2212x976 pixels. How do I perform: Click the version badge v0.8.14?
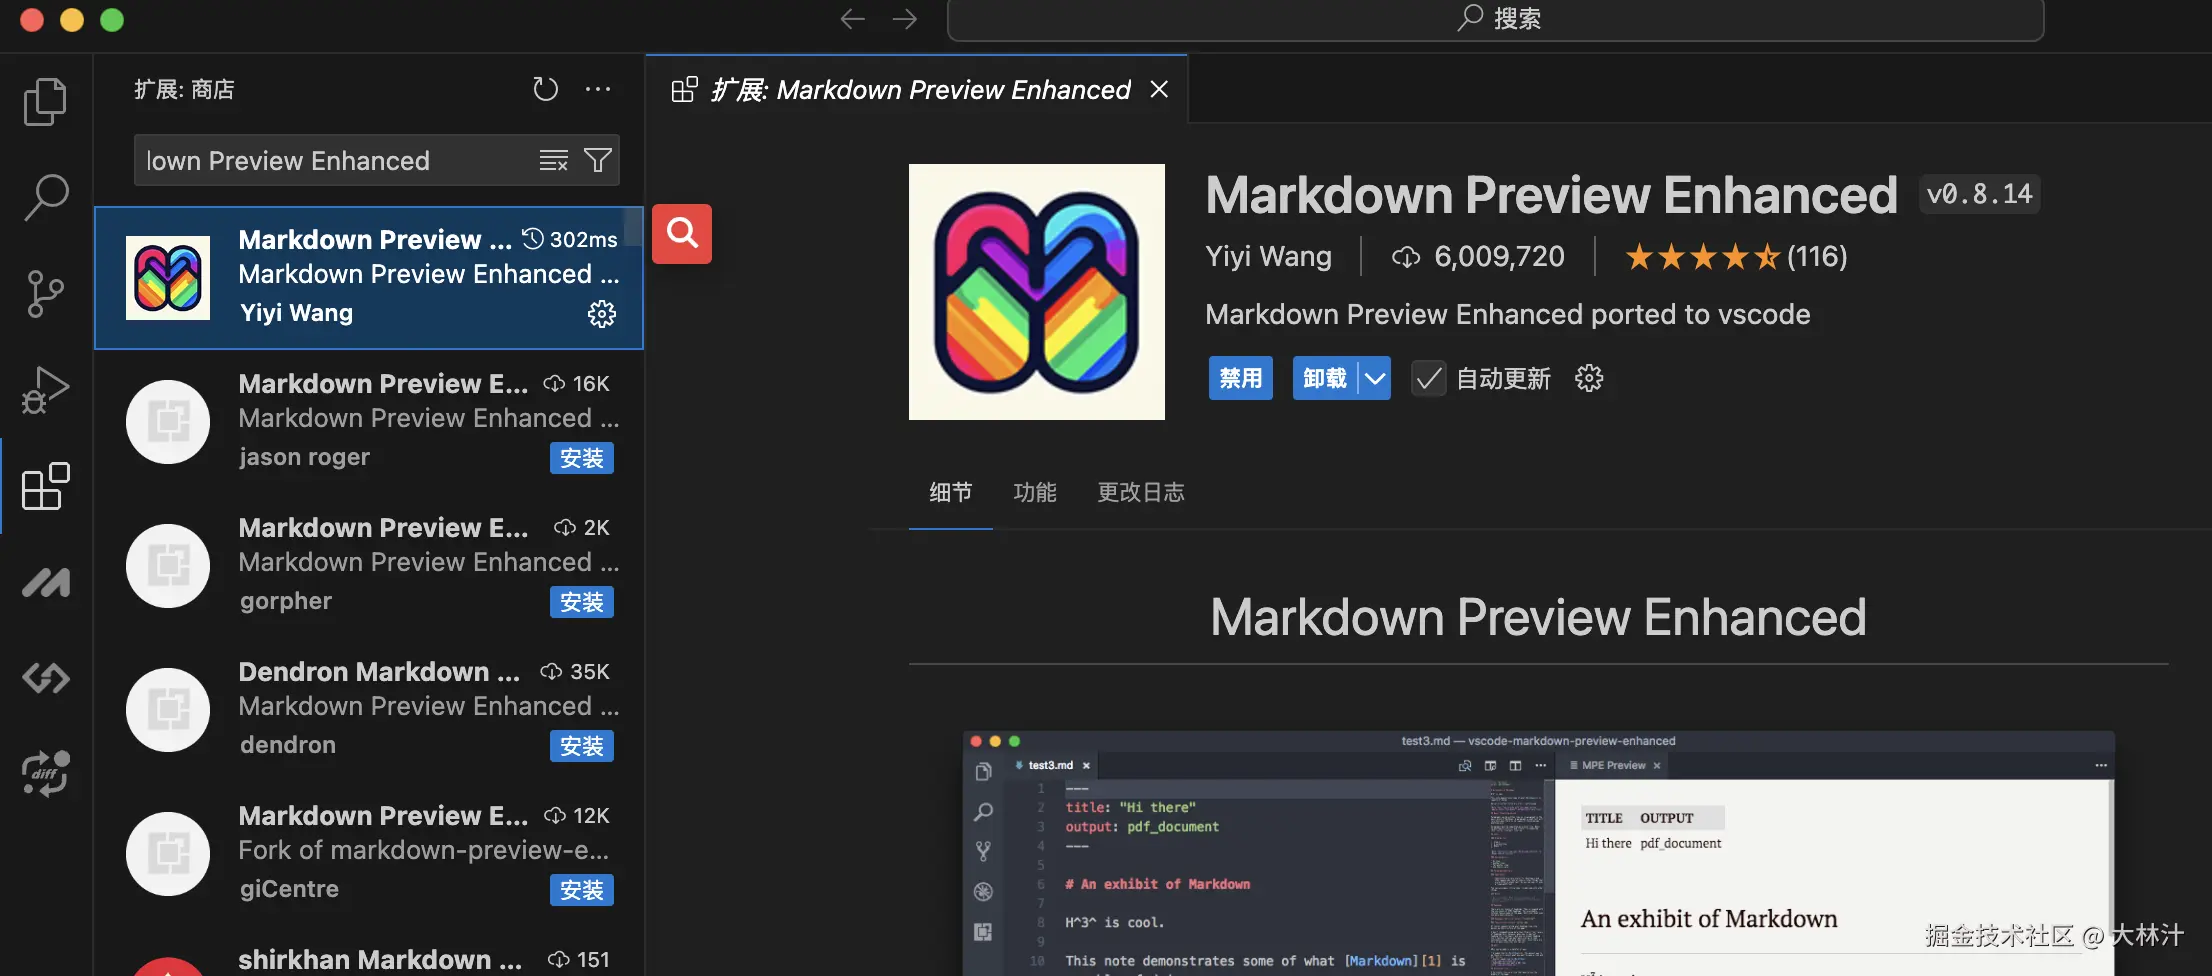[1980, 194]
